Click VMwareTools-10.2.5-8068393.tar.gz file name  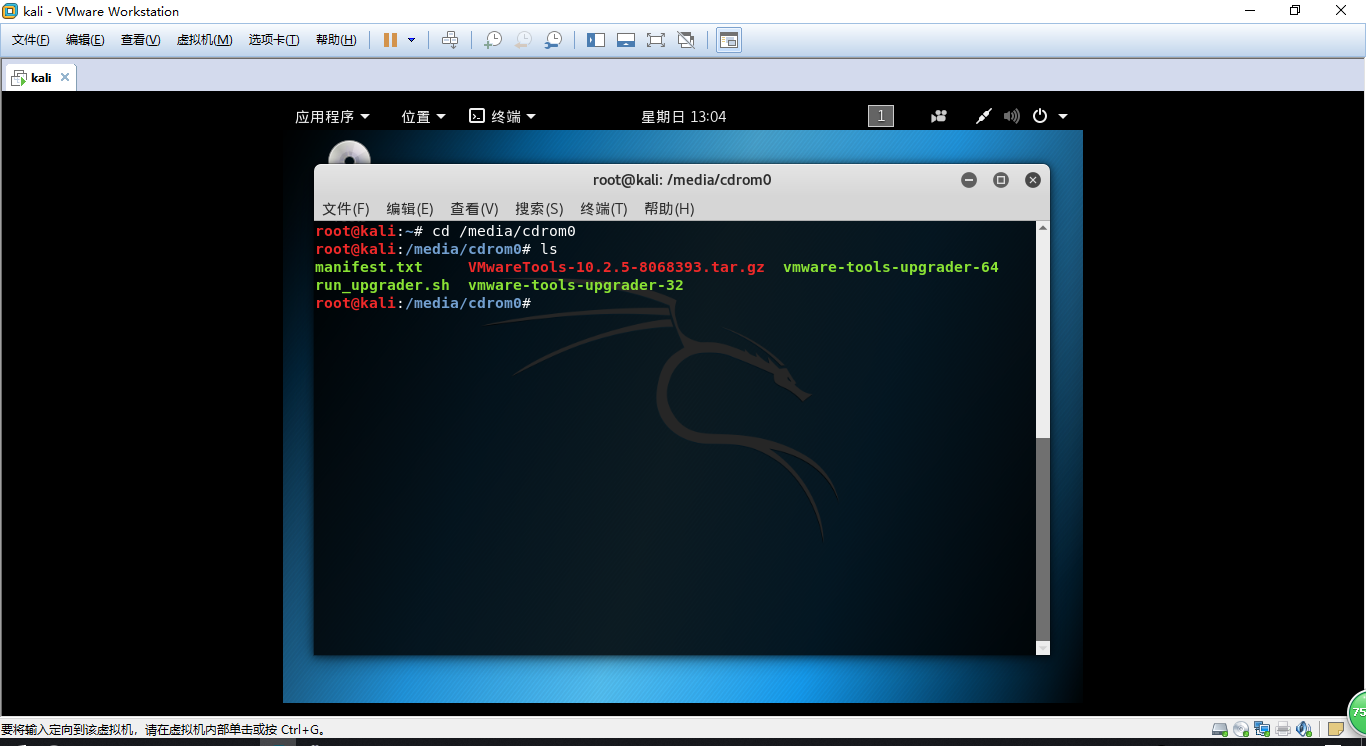[616, 267]
